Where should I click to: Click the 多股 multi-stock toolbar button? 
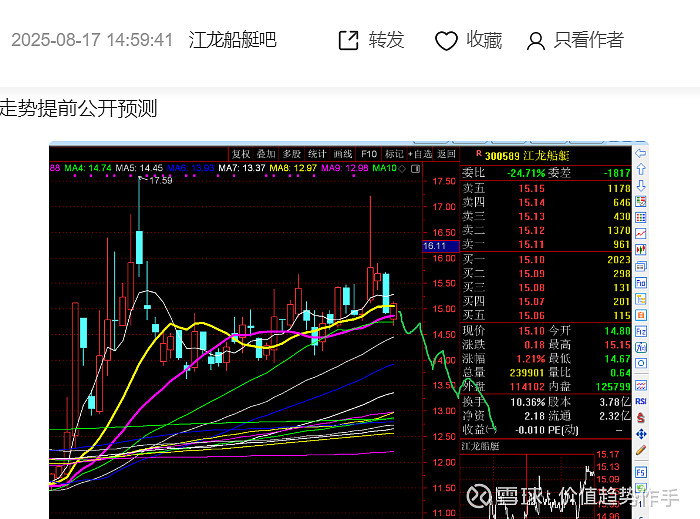292,154
